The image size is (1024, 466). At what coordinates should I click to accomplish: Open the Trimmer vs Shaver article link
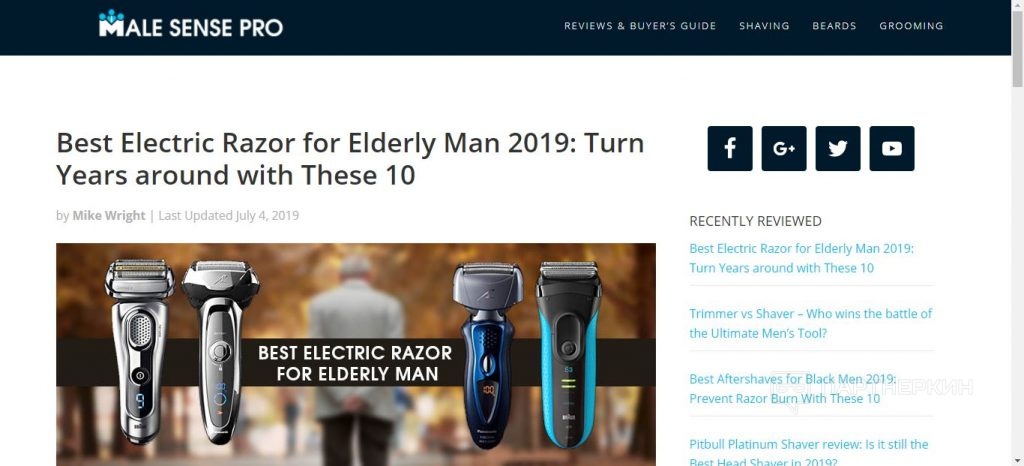click(810, 323)
